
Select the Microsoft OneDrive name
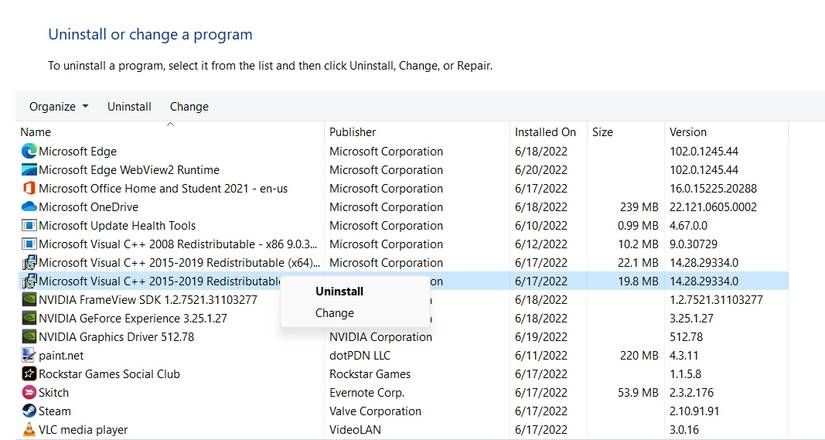tap(88, 207)
